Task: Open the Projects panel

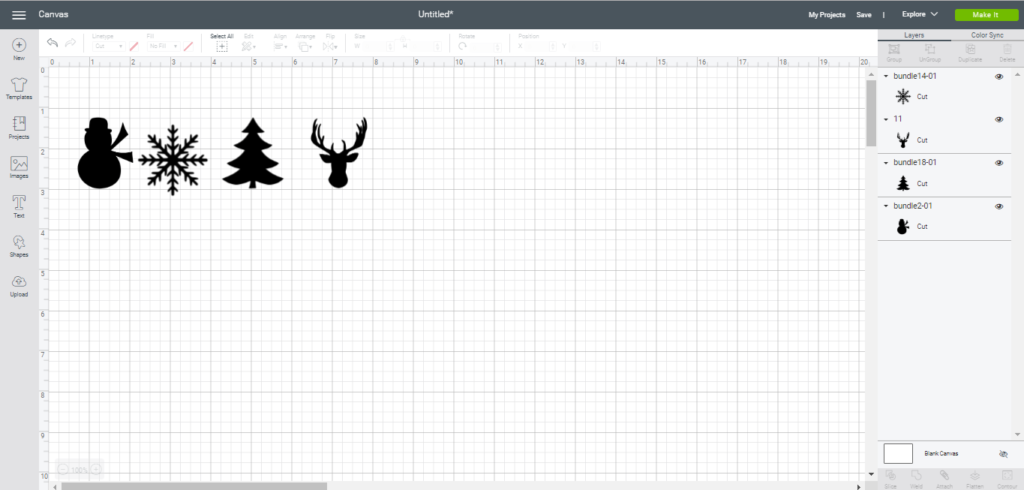Action: click(x=19, y=126)
